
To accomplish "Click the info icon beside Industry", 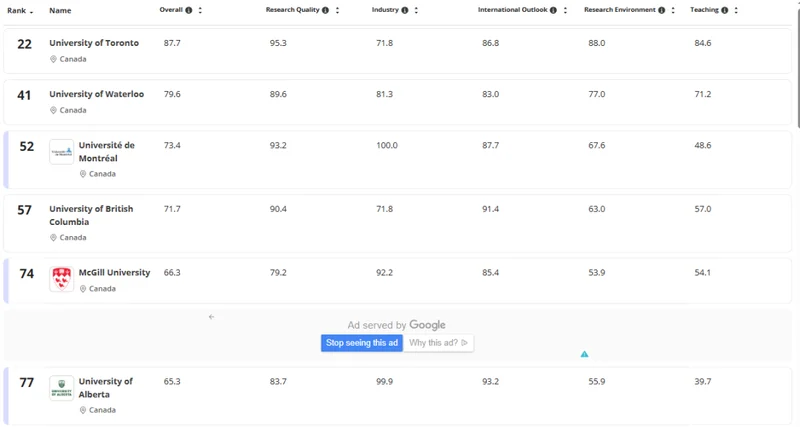I will coord(405,11).
